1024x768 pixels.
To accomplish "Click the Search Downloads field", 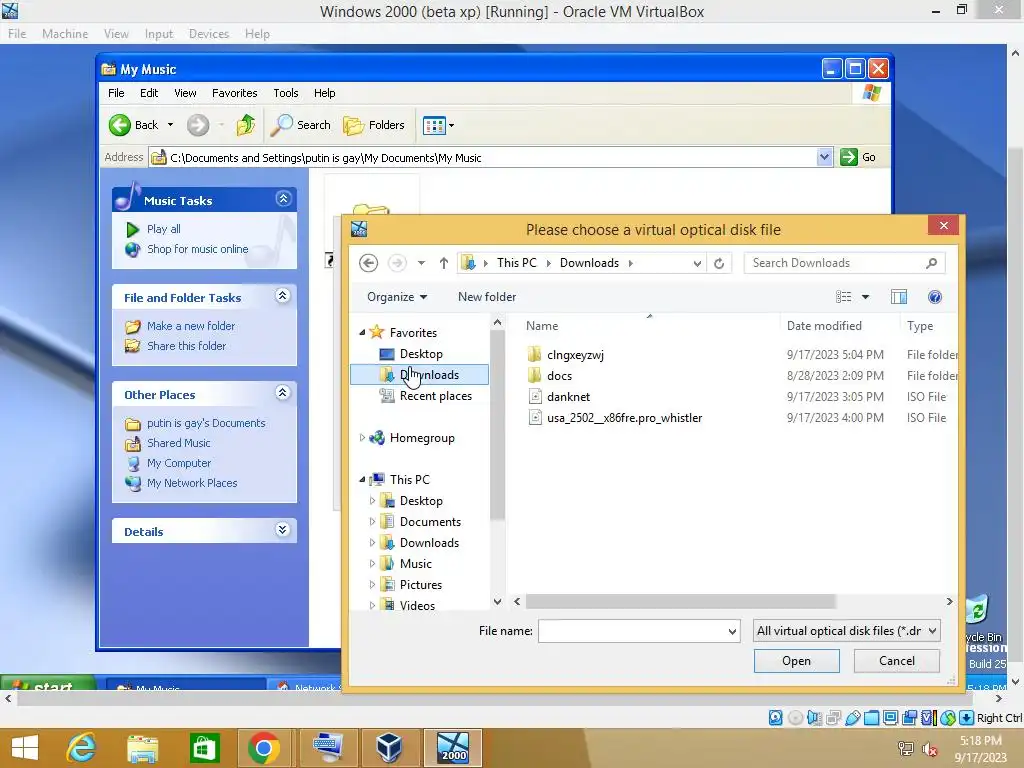I will [x=844, y=263].
